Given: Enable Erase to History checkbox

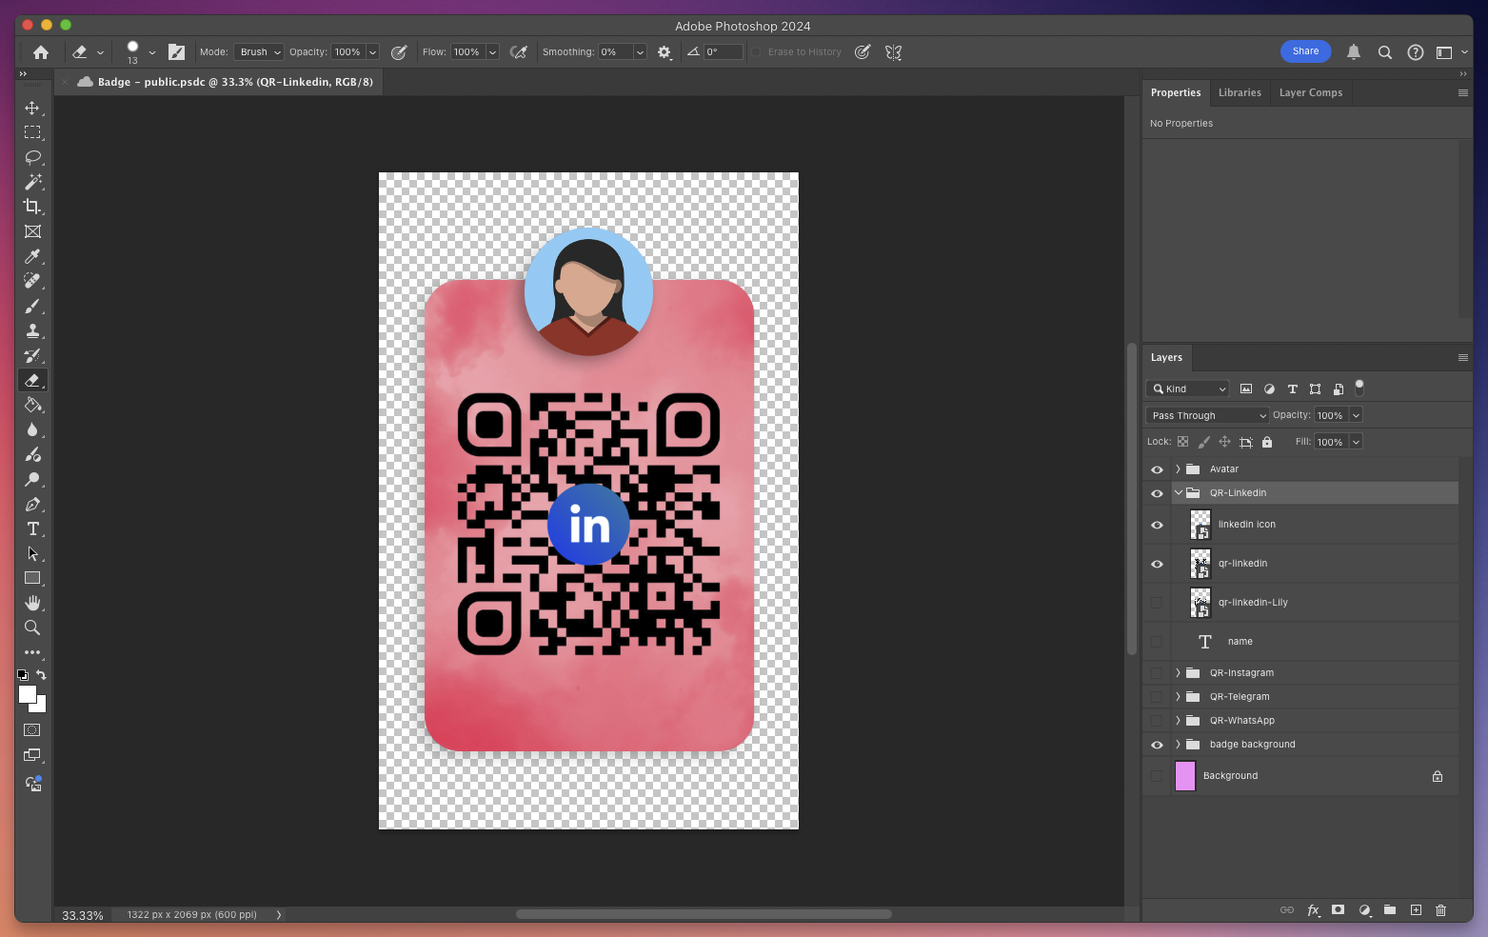Looking at the screenshot, I should [757, 52].
